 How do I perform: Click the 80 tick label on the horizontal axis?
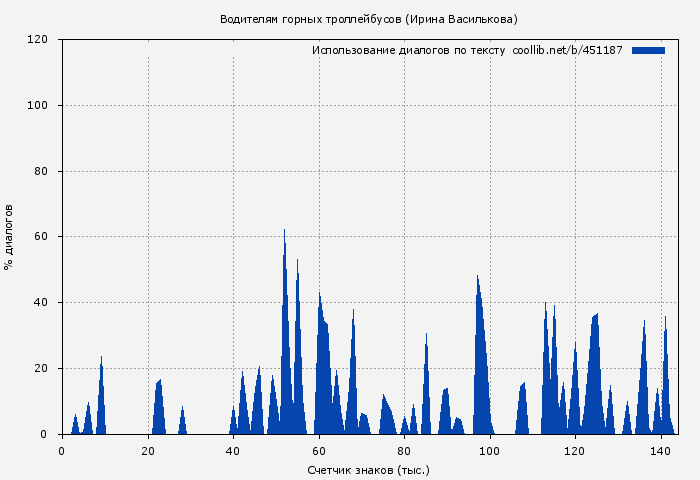[404, 451]
